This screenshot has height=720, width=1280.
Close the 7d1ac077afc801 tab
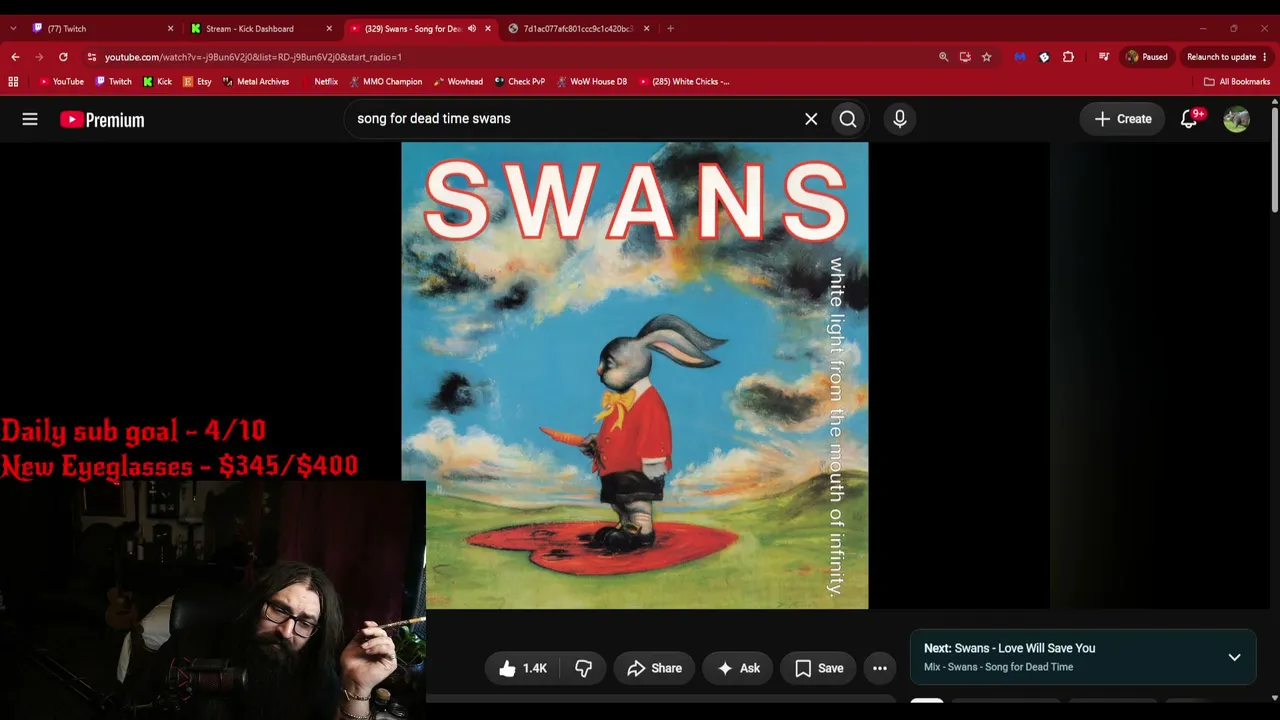[646, 28]
